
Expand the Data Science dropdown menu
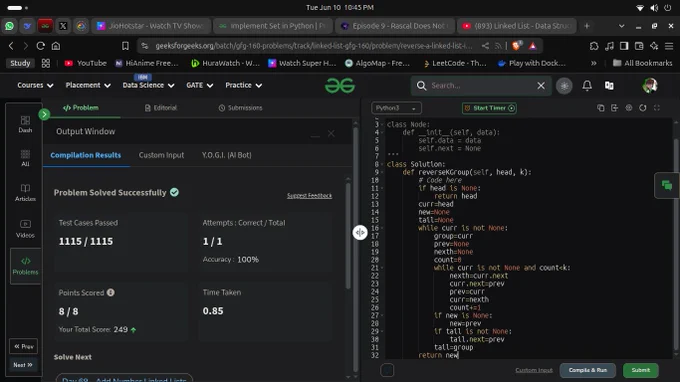148,85
